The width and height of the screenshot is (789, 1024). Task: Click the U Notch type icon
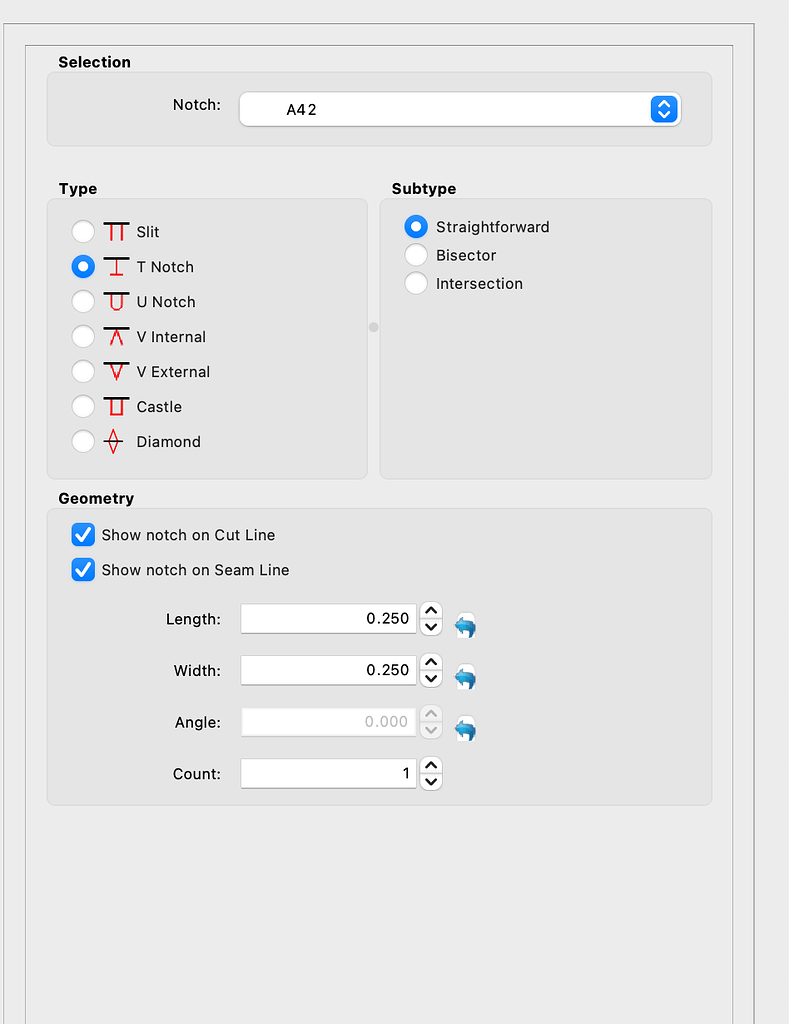pyautogui.click(x=114, y=301)
